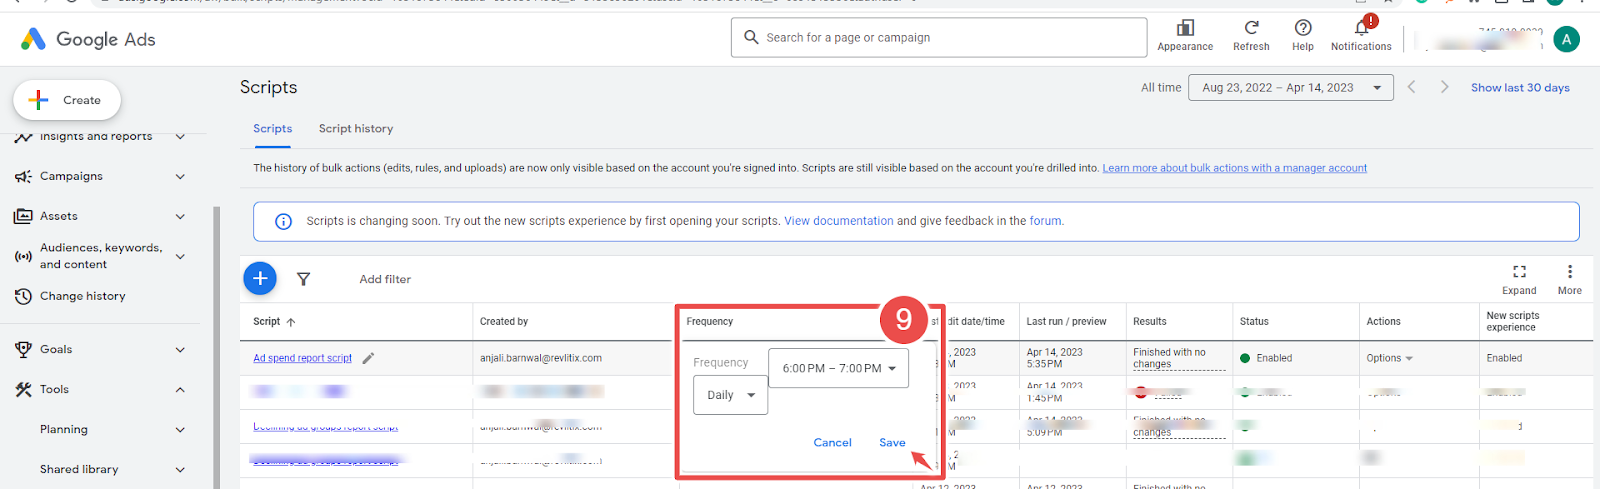Click the Actions column header
The image size is (1600, 489).
tap(1384, 322)
